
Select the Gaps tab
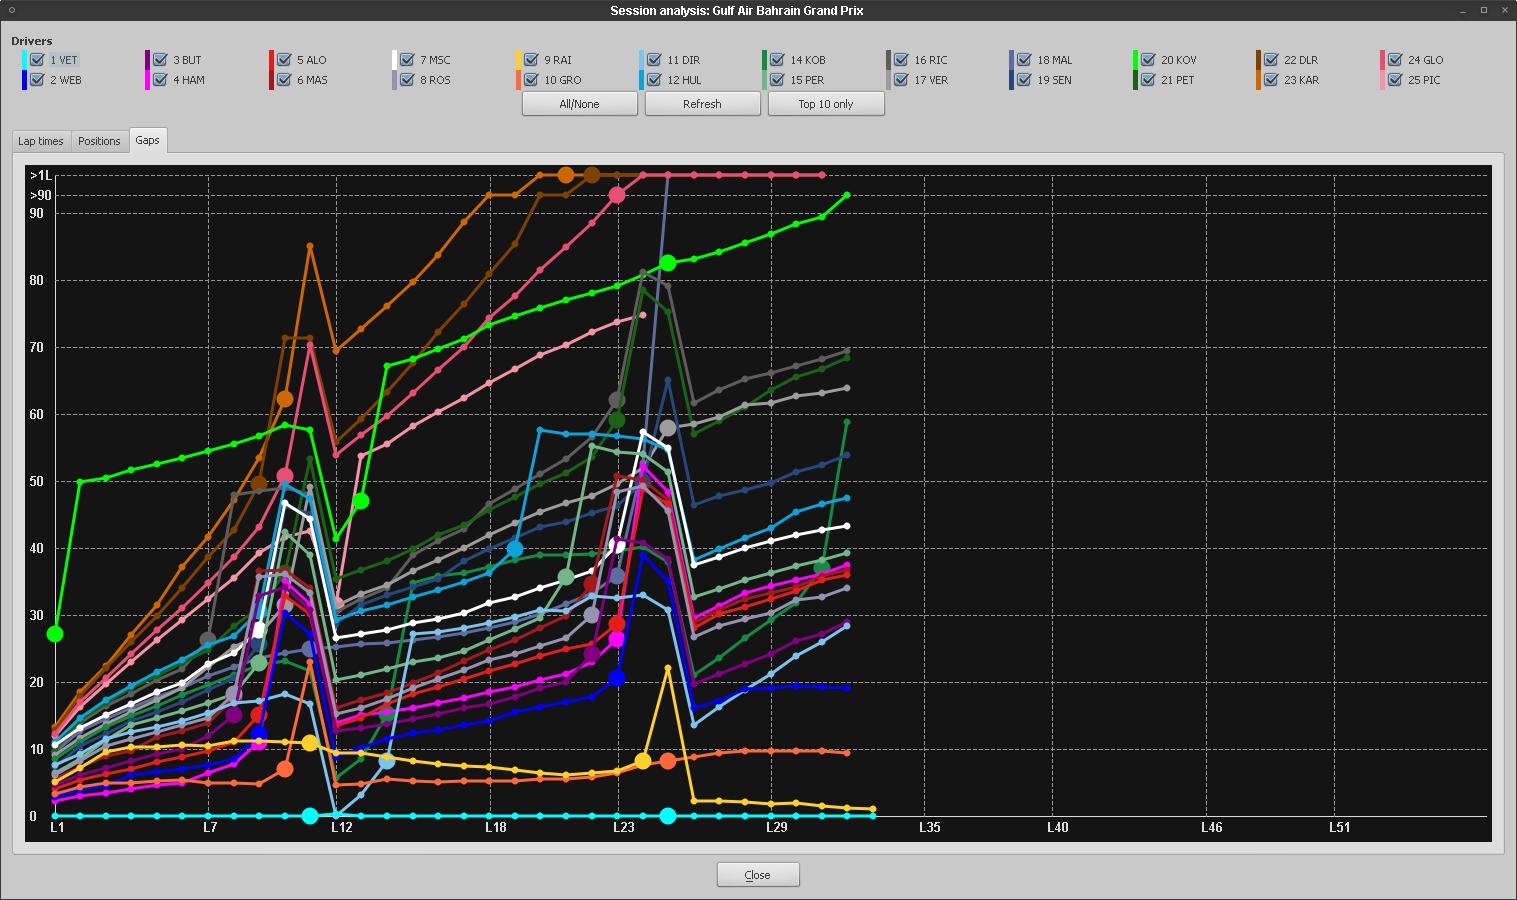tap(147, 141)
